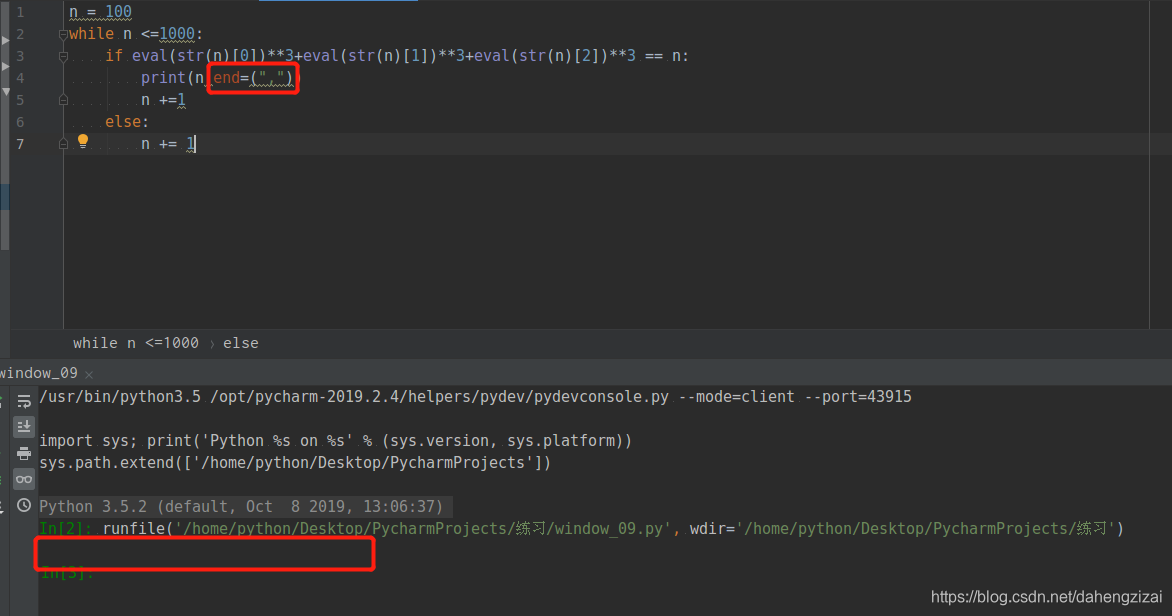Screen dimensions: 1172x616
Task: Click the '/usr/bin/python3.5' console line
Action: (x=475, y=397)
